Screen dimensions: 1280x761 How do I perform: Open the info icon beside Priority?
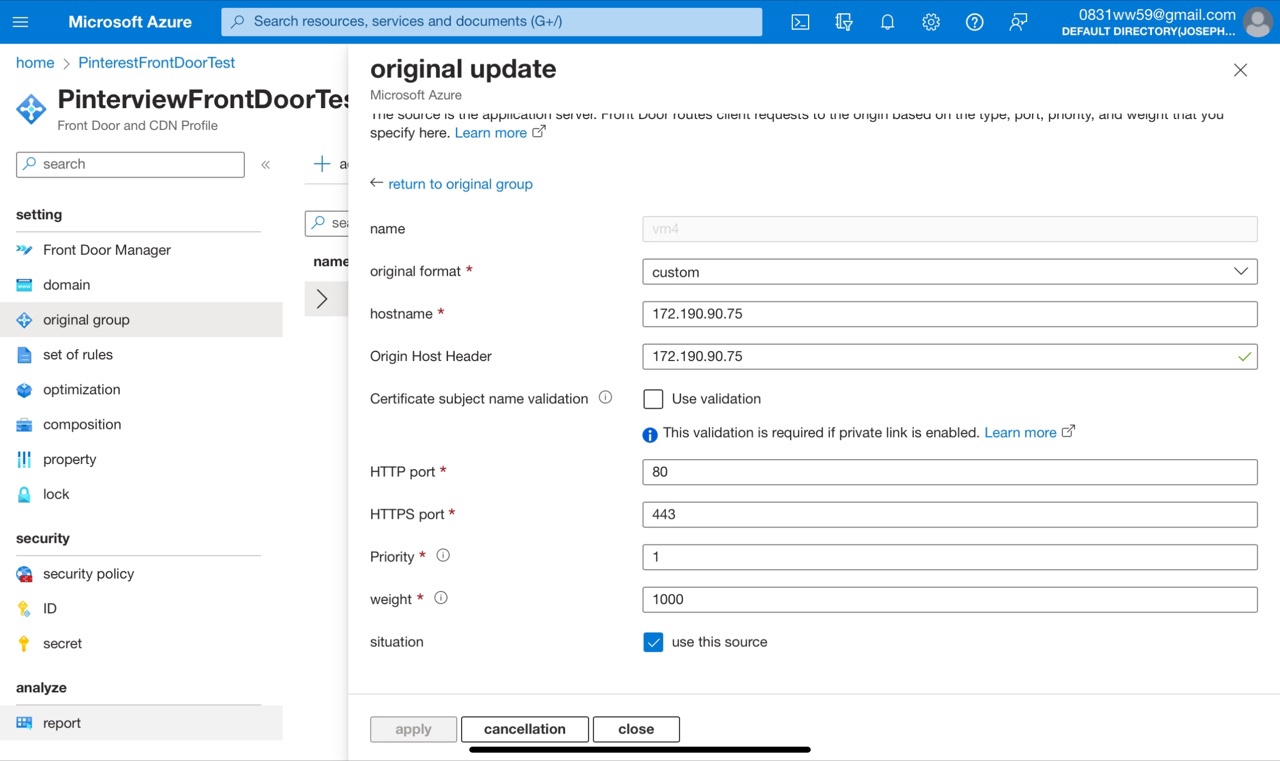tap(443, 555)
